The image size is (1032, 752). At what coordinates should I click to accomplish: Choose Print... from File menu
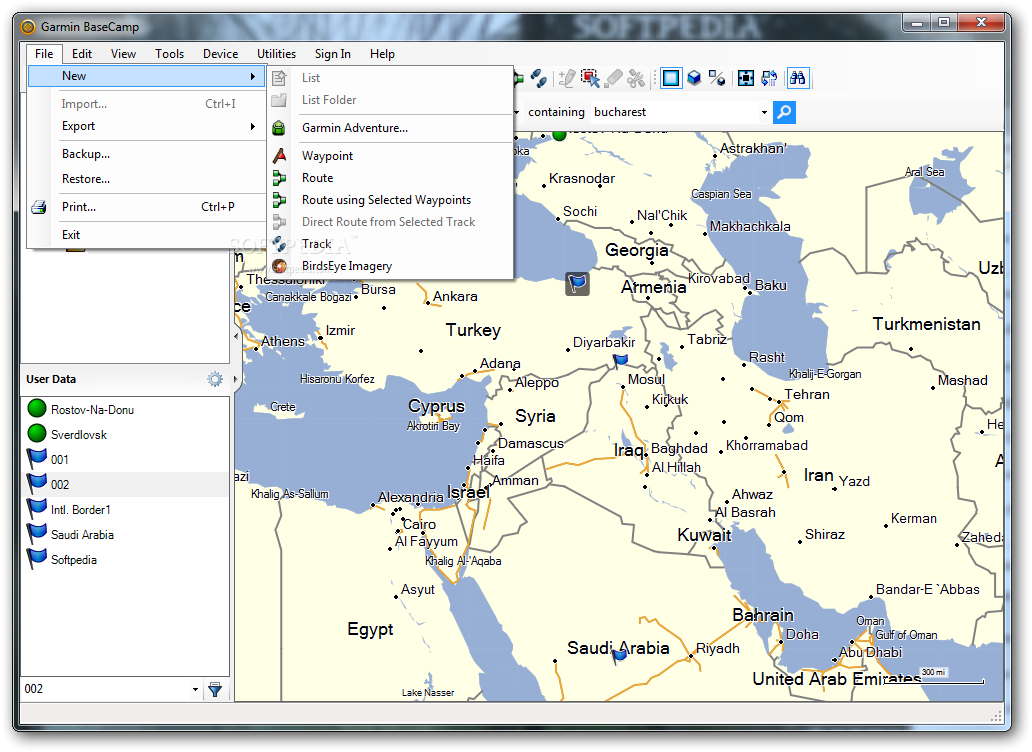[x=146, y=207]
